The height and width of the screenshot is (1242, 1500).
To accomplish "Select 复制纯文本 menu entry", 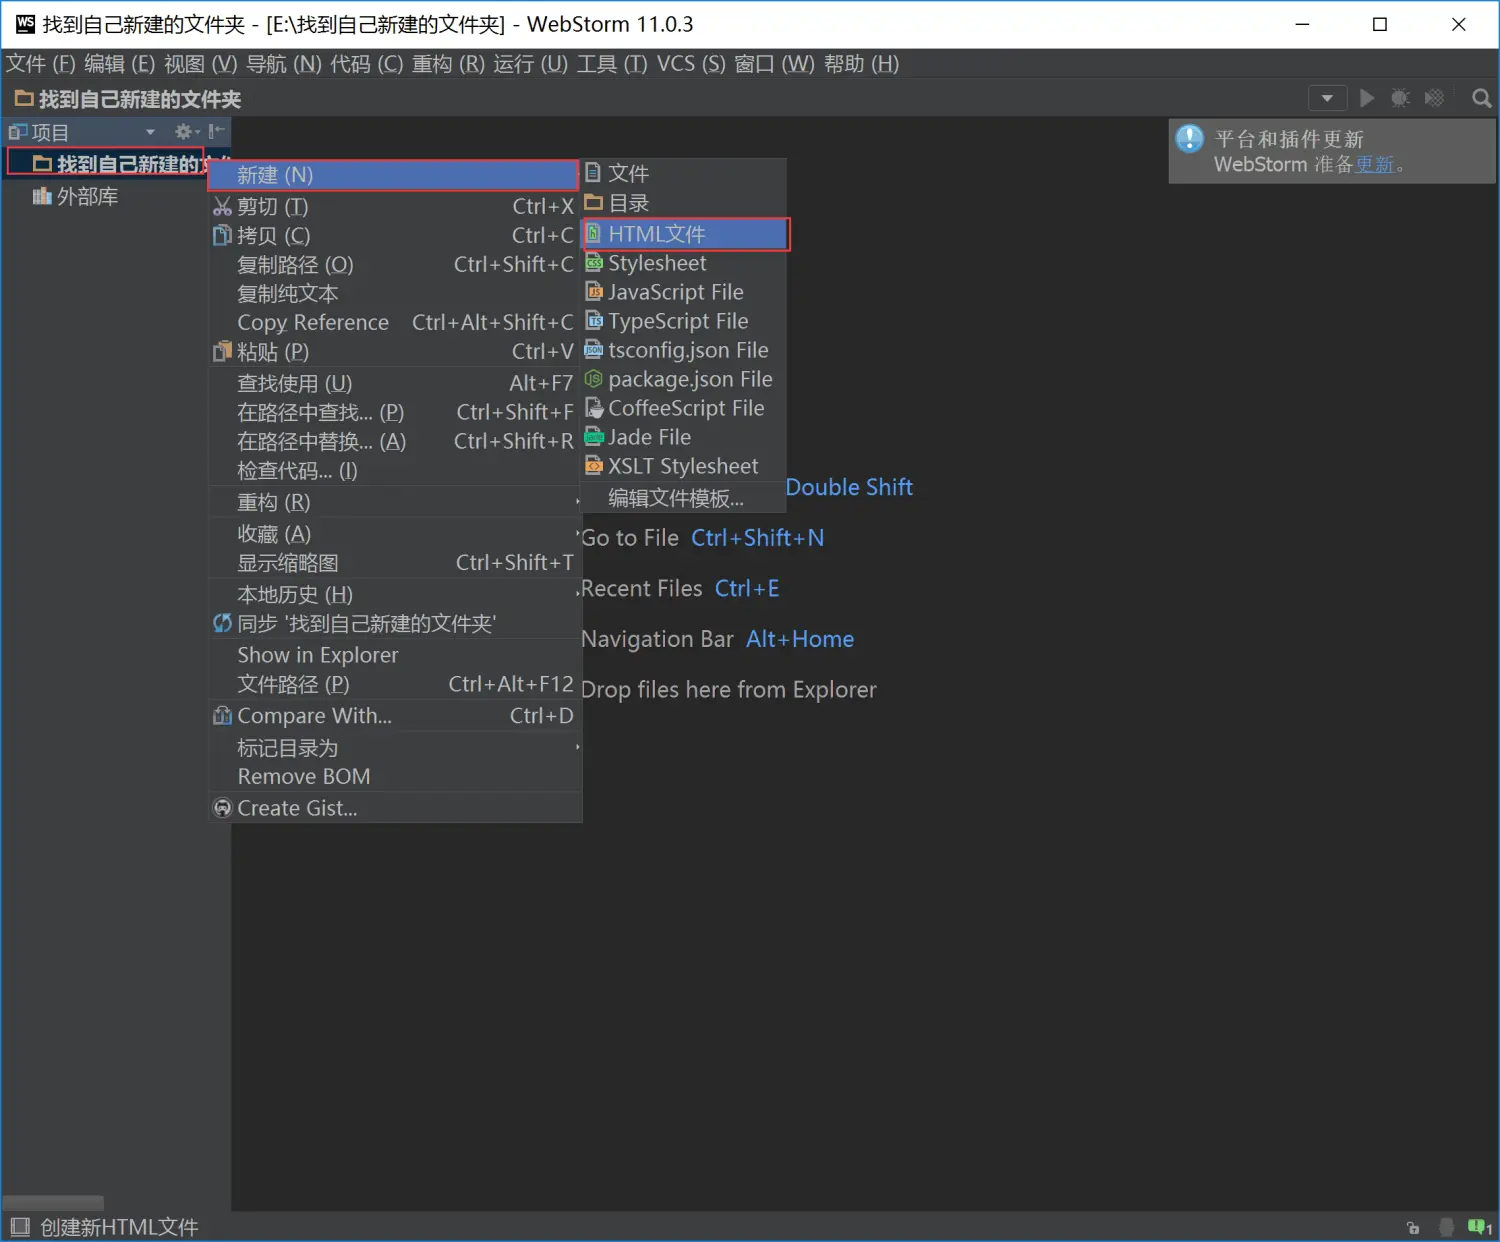I will (x=395, y=294).
